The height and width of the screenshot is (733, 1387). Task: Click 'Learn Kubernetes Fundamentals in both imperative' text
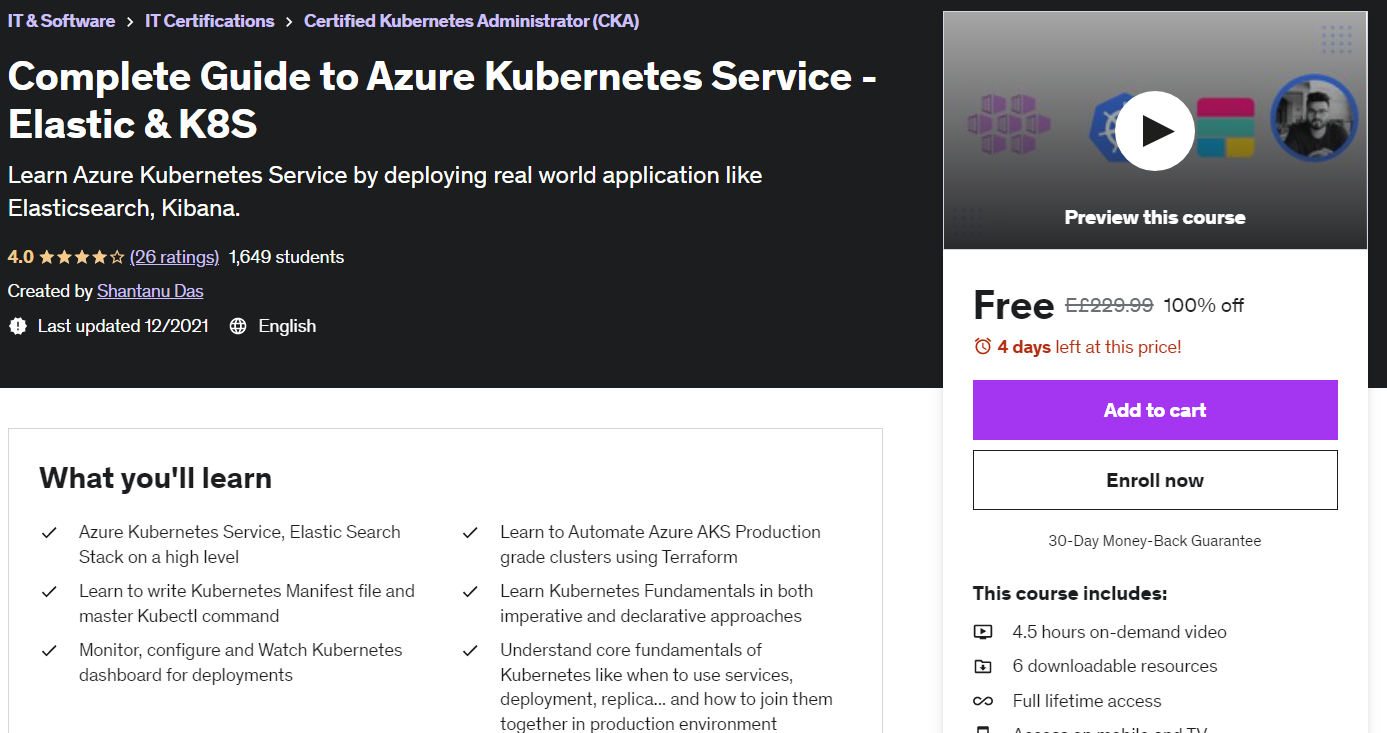[x=657, y=603]
